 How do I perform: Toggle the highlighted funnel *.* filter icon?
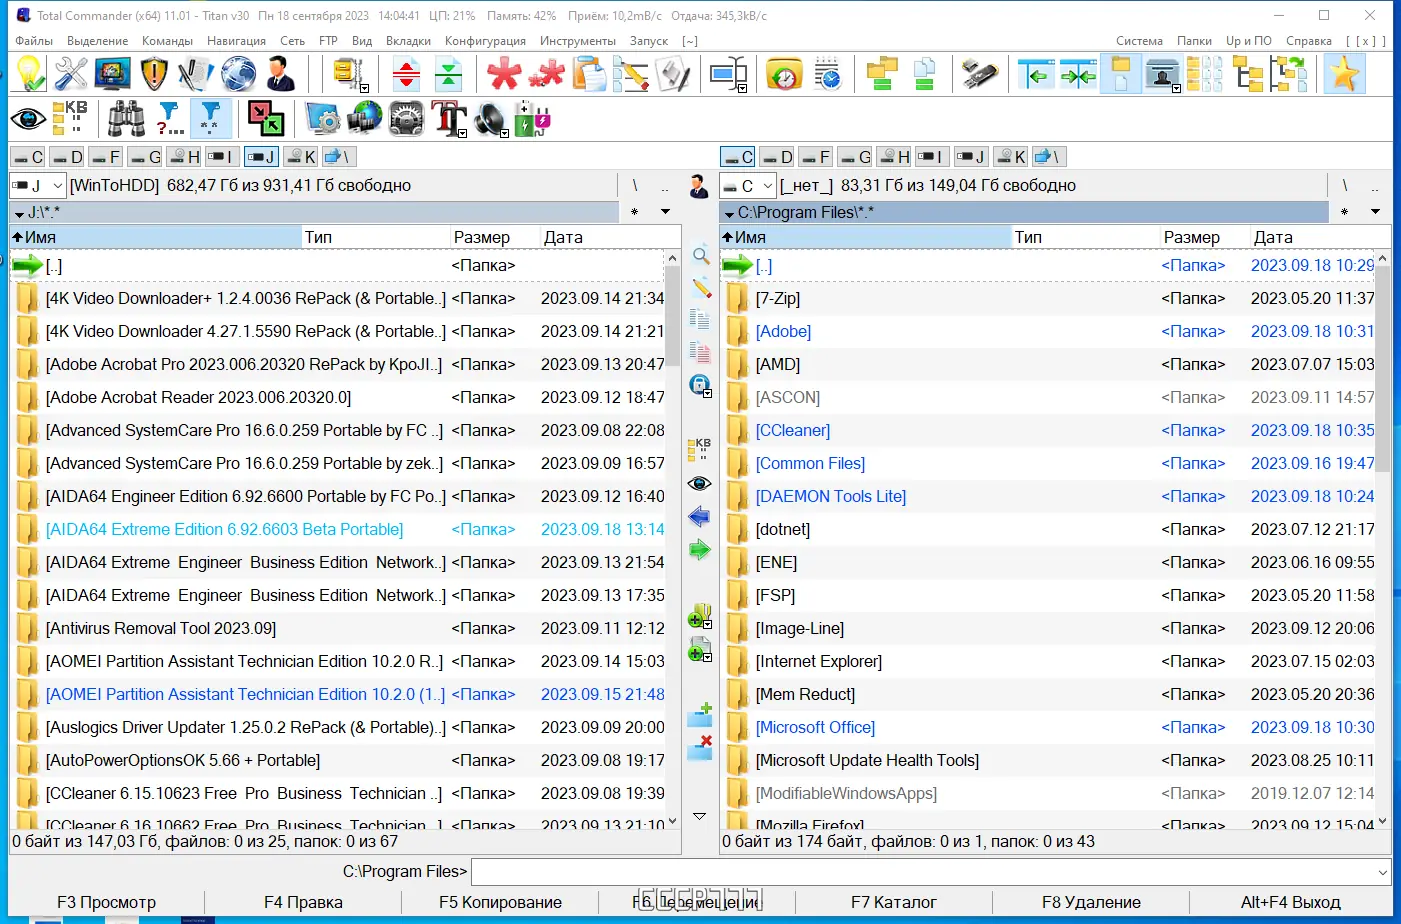click(x=210, y=119)
